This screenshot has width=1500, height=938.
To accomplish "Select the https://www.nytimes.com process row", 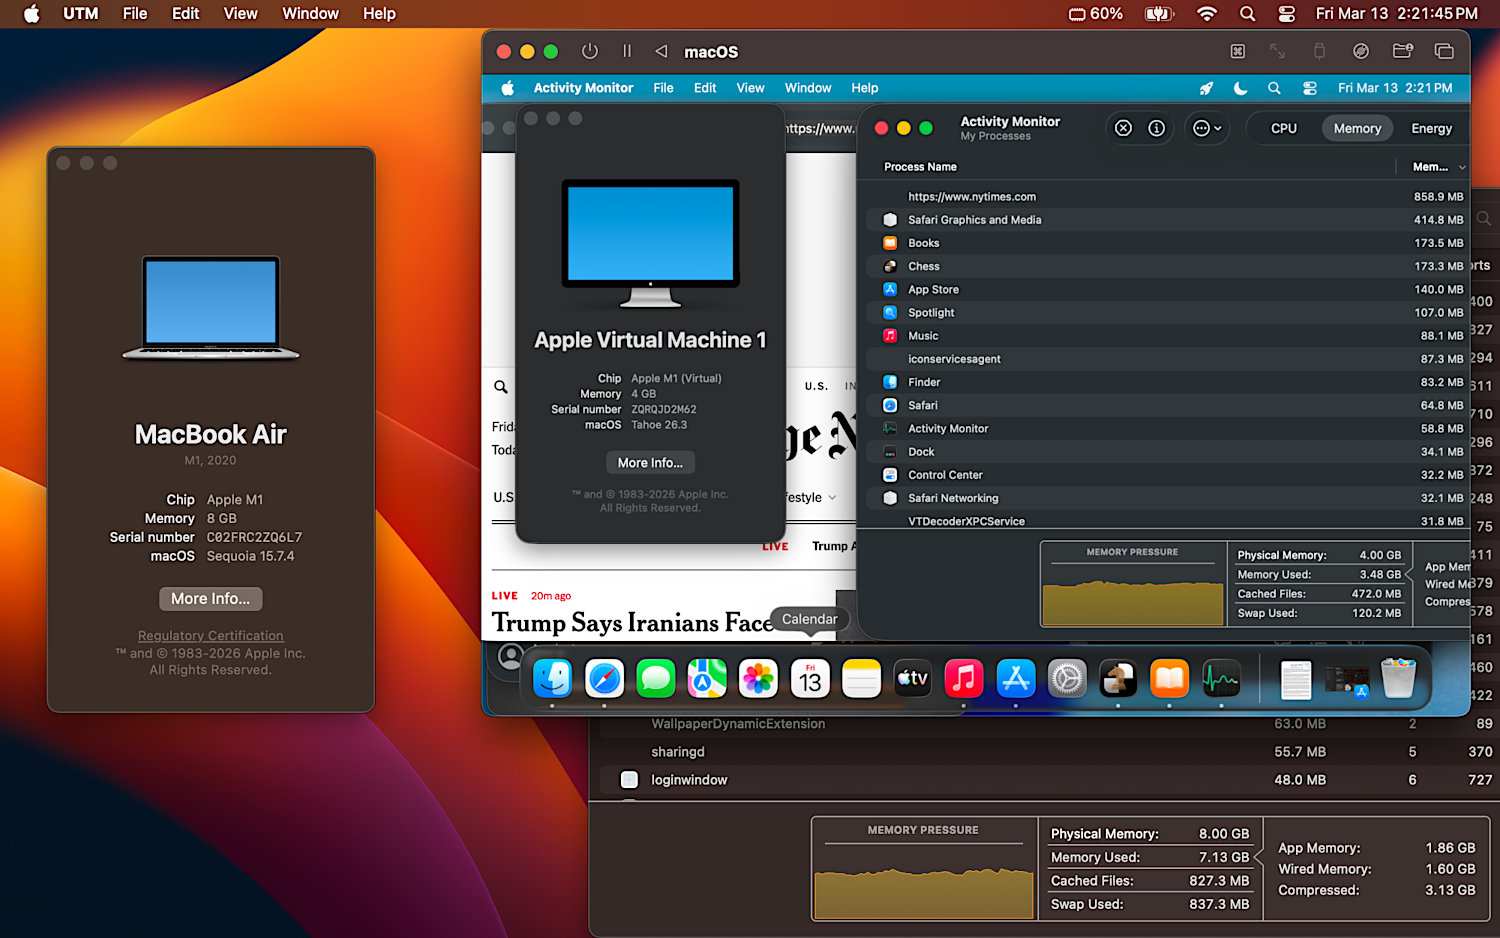I will (x=1167, y=197).
